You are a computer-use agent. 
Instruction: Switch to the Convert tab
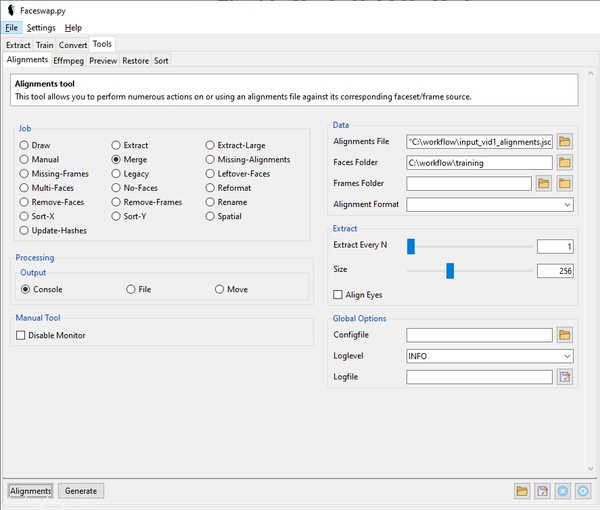(x=73, y=45)
